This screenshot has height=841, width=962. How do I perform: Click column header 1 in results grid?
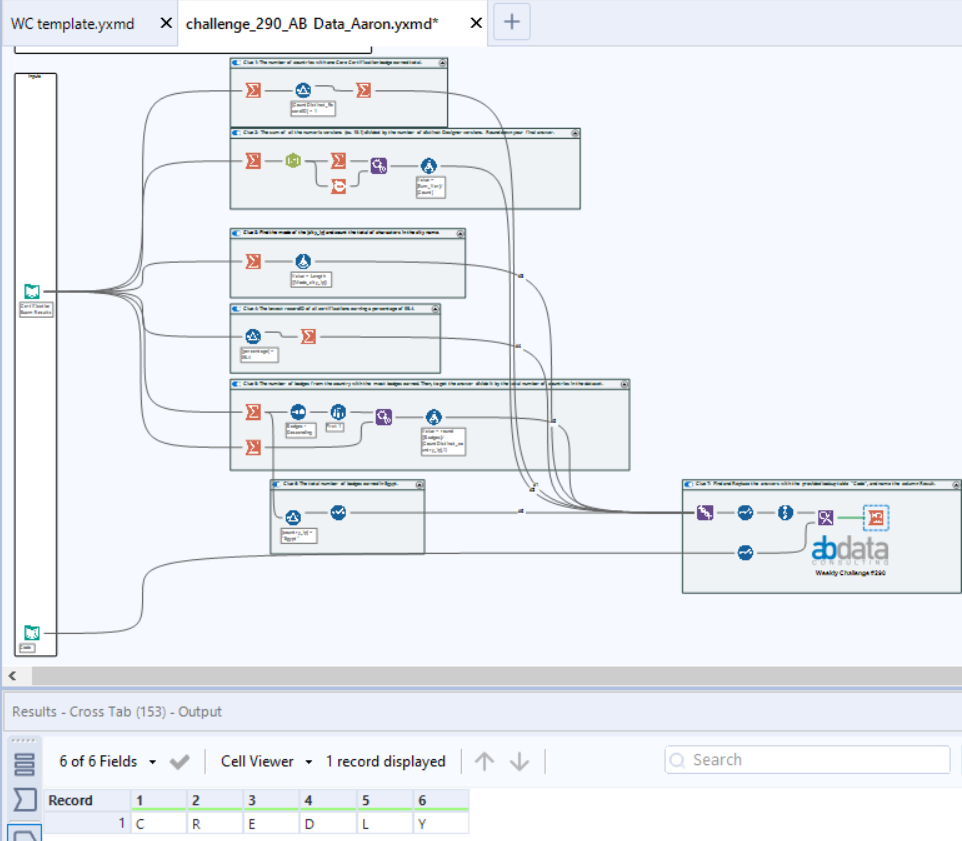click(159, 801)
